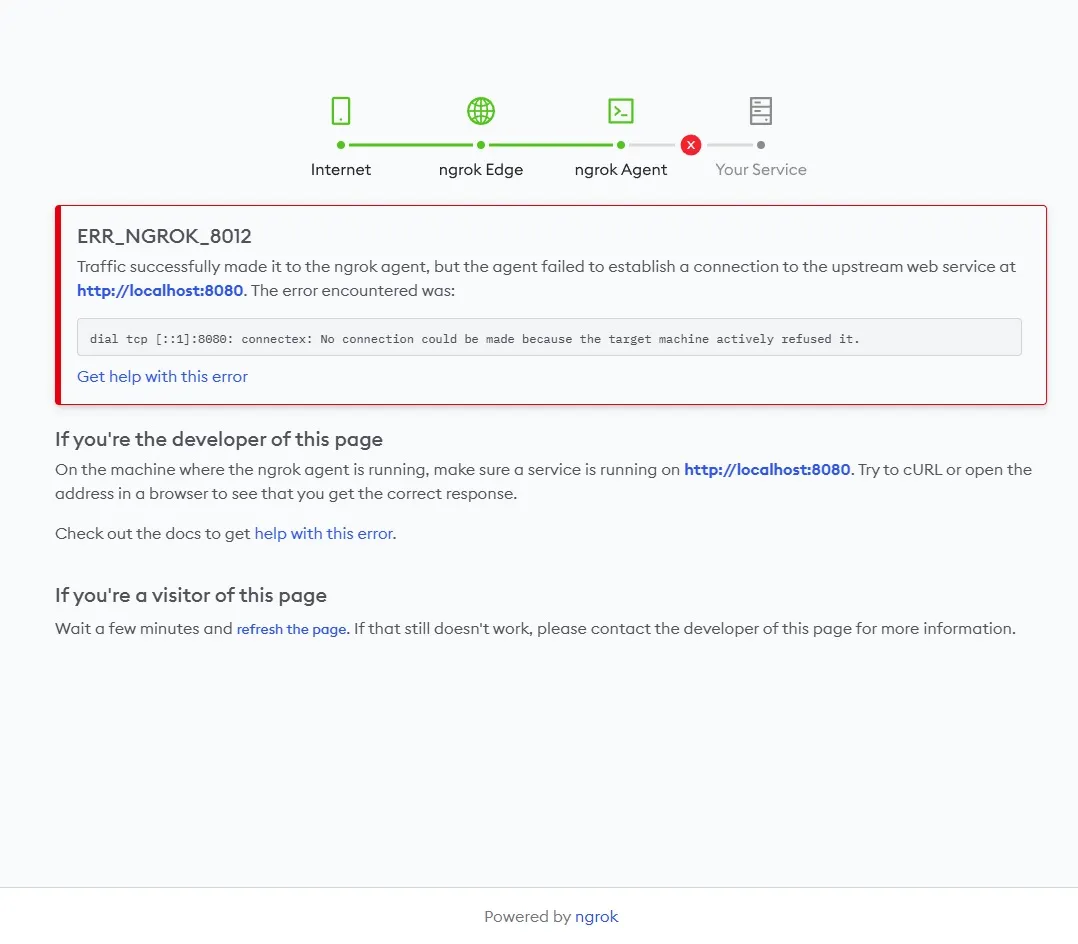This screenshot has width=1078, height=944.
Task: Click the ERR_NGROK_8012 error heading
Action: pos(164,237)
